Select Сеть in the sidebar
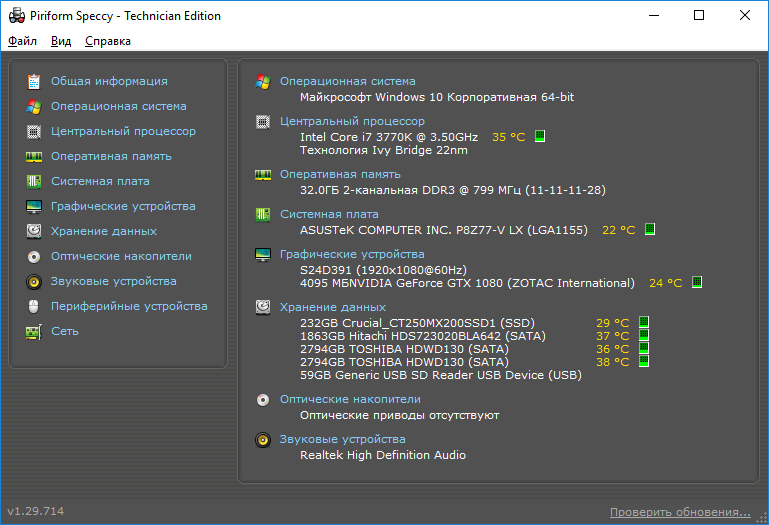 click(x=65, y=332)
